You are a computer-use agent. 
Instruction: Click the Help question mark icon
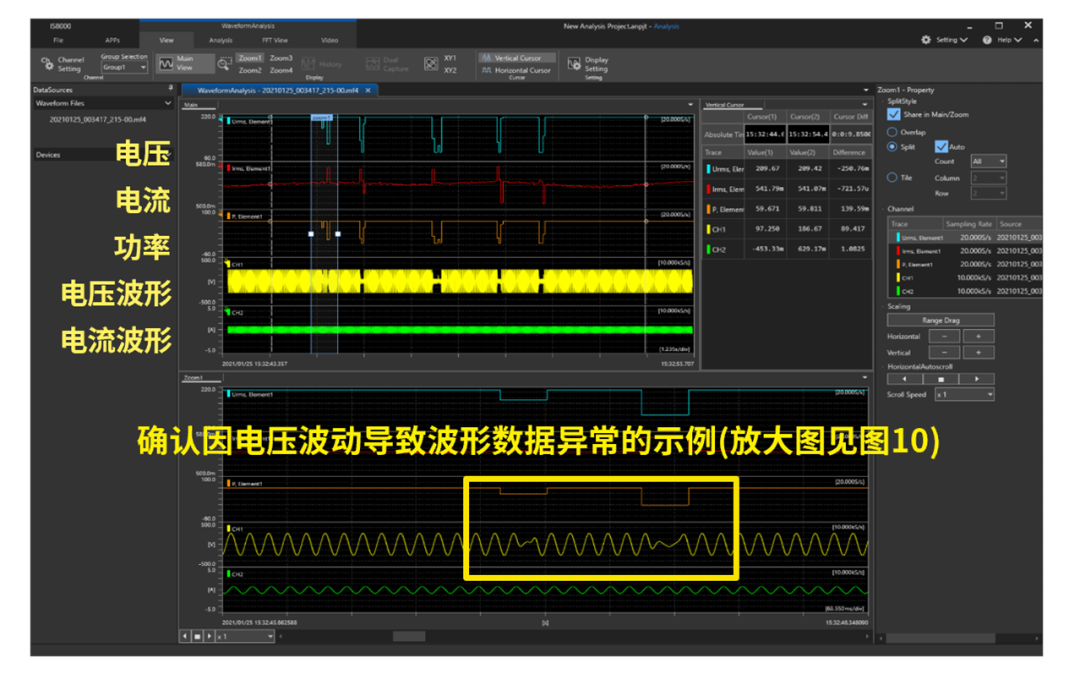[987, 40]
